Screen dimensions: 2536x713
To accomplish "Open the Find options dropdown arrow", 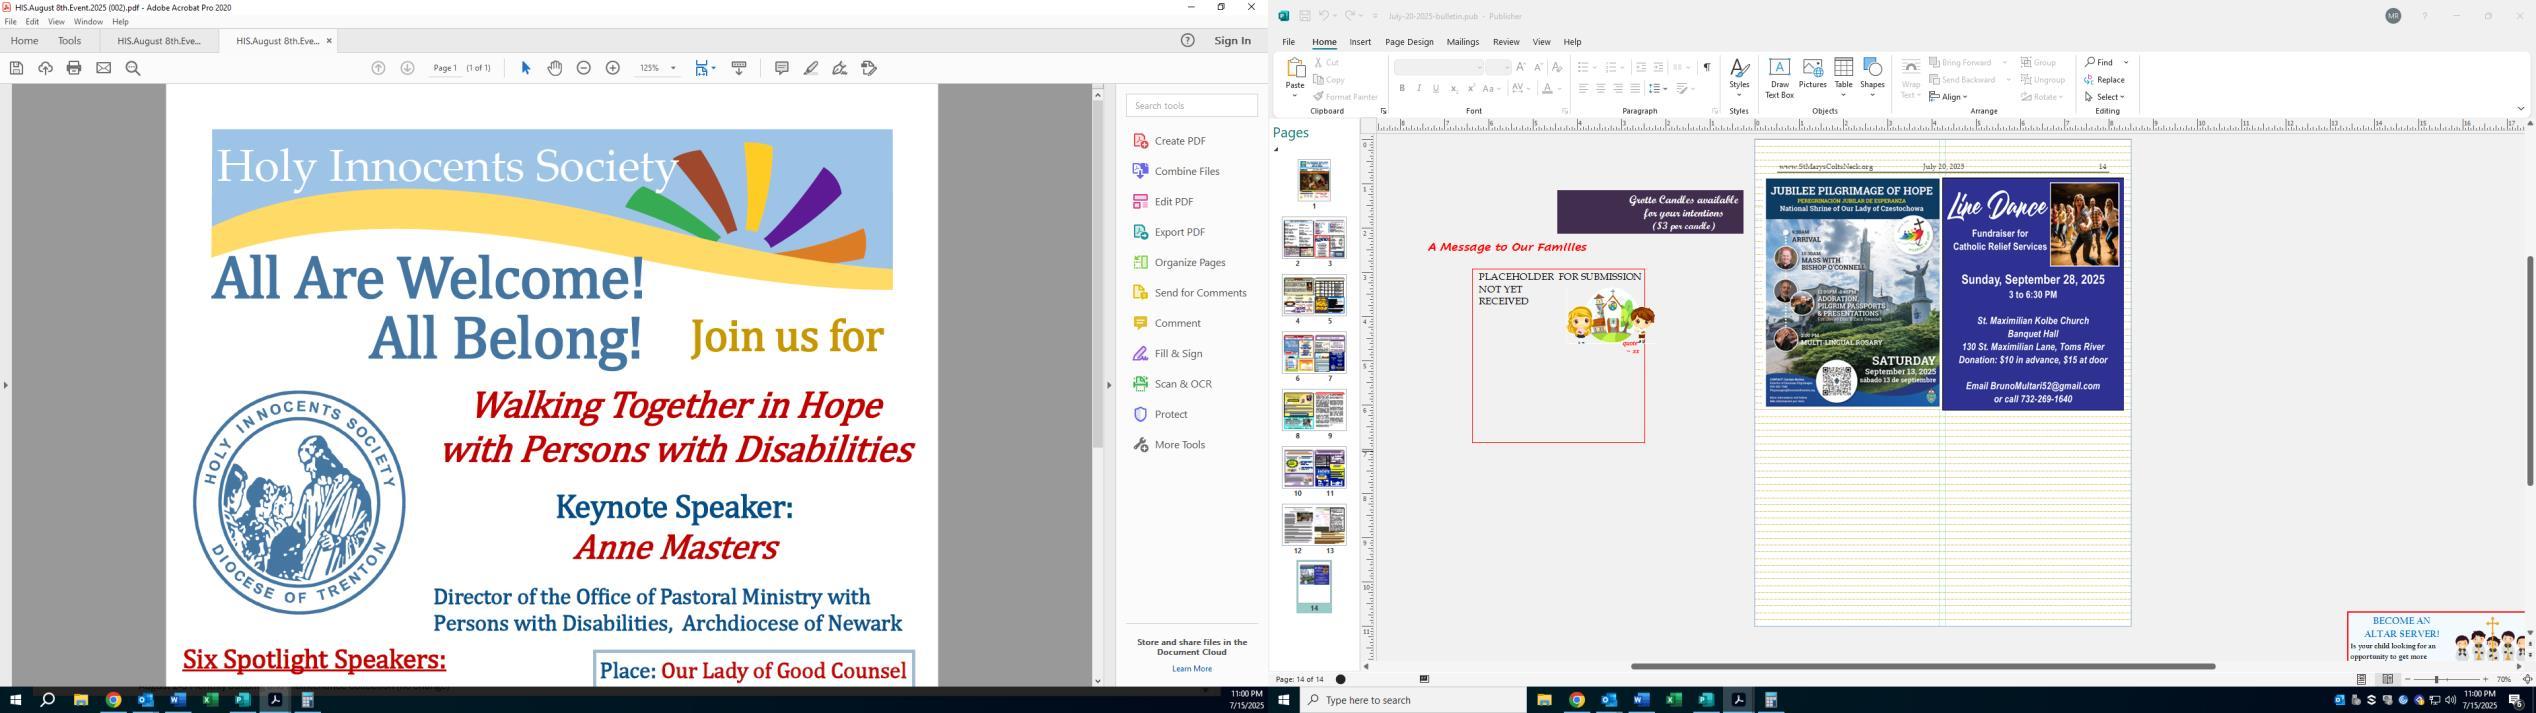I will tap(2126, 62).
